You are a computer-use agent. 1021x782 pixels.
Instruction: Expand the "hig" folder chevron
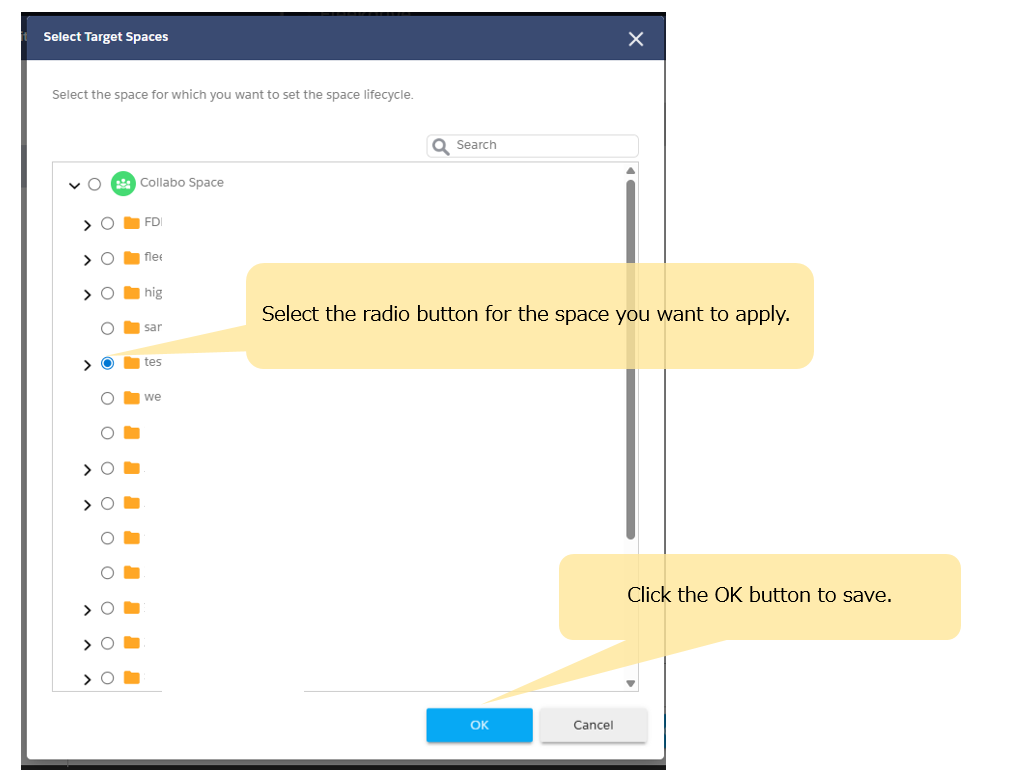click(87, 295)
